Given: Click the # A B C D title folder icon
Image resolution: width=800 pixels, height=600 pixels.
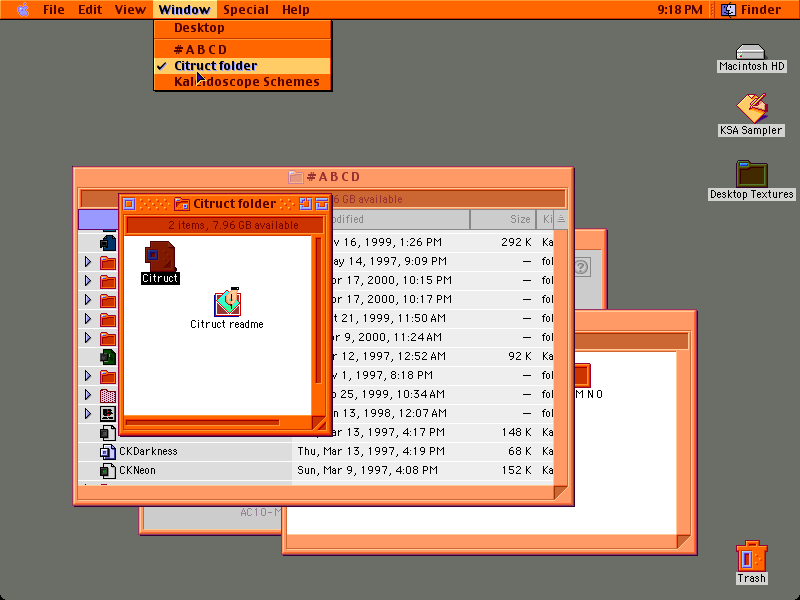Looking at the screenshot, I should 296,177.
